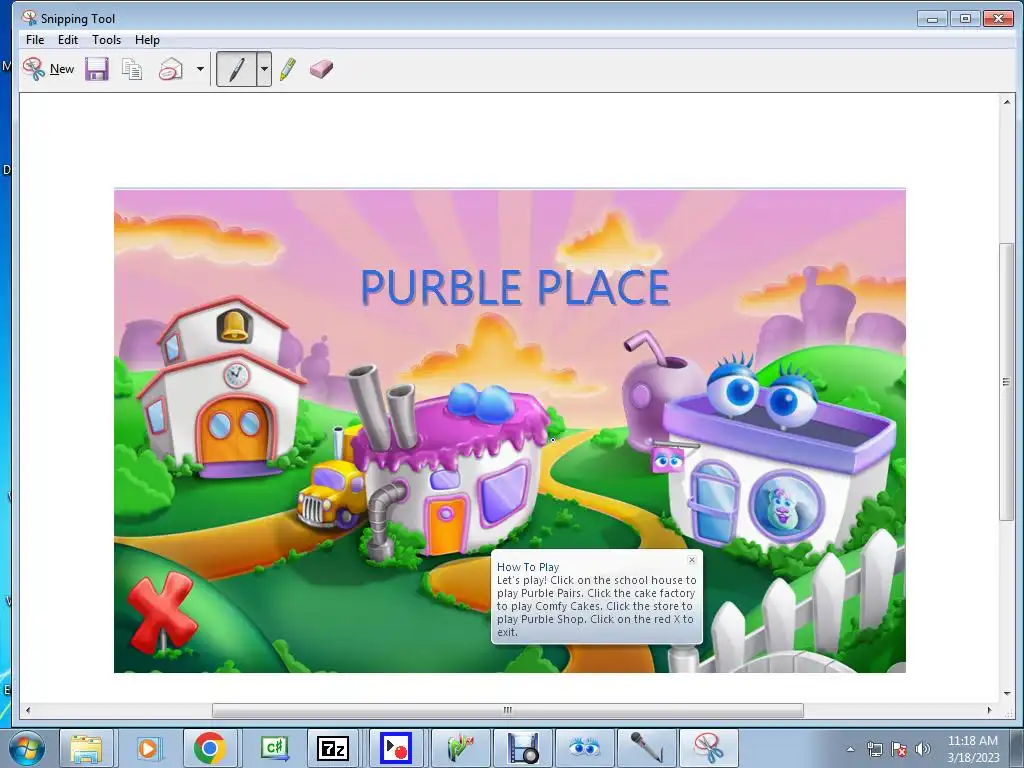Viewport: 1024px width, 768px height.
Task: Click the vertical scrollbar up arrow
Action: pos(1006,102)
